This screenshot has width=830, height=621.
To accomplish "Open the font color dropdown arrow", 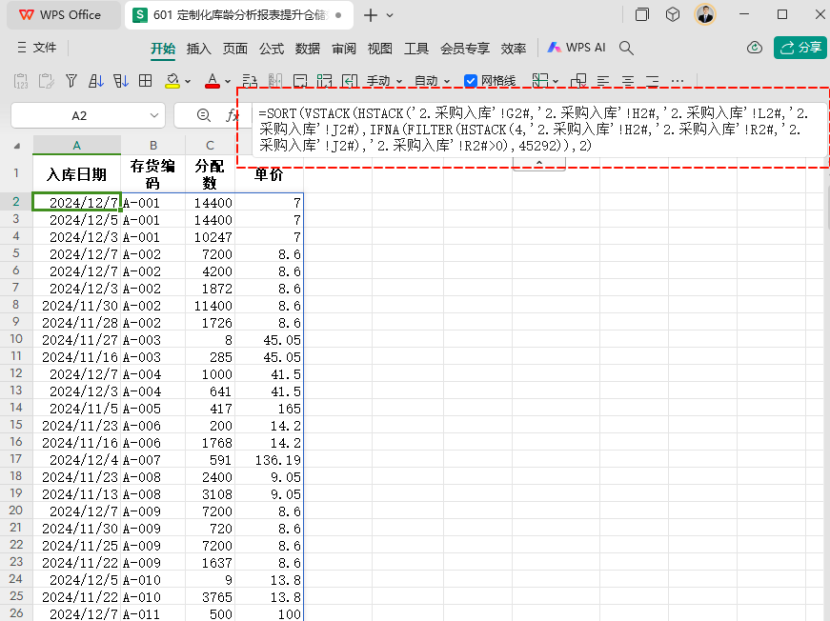I will pos(228,82).
